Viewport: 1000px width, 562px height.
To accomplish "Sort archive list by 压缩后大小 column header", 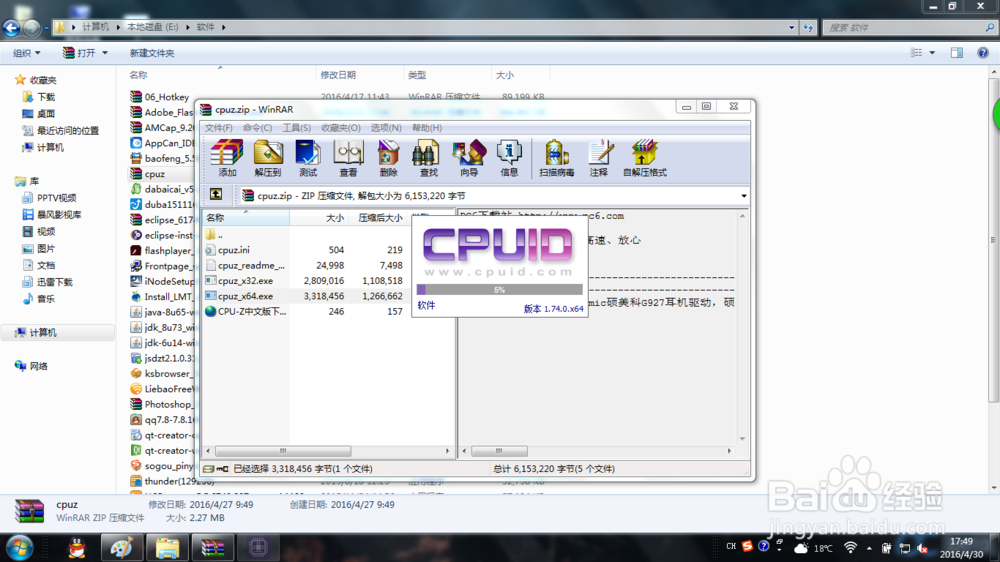I will click(378, 218).
